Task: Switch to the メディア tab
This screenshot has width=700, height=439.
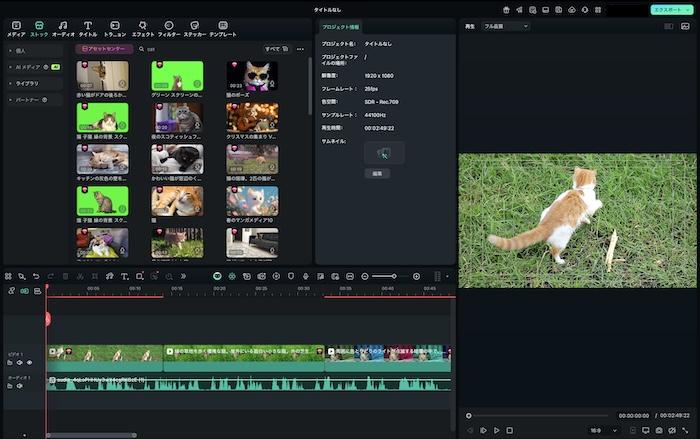Action: 16,27
